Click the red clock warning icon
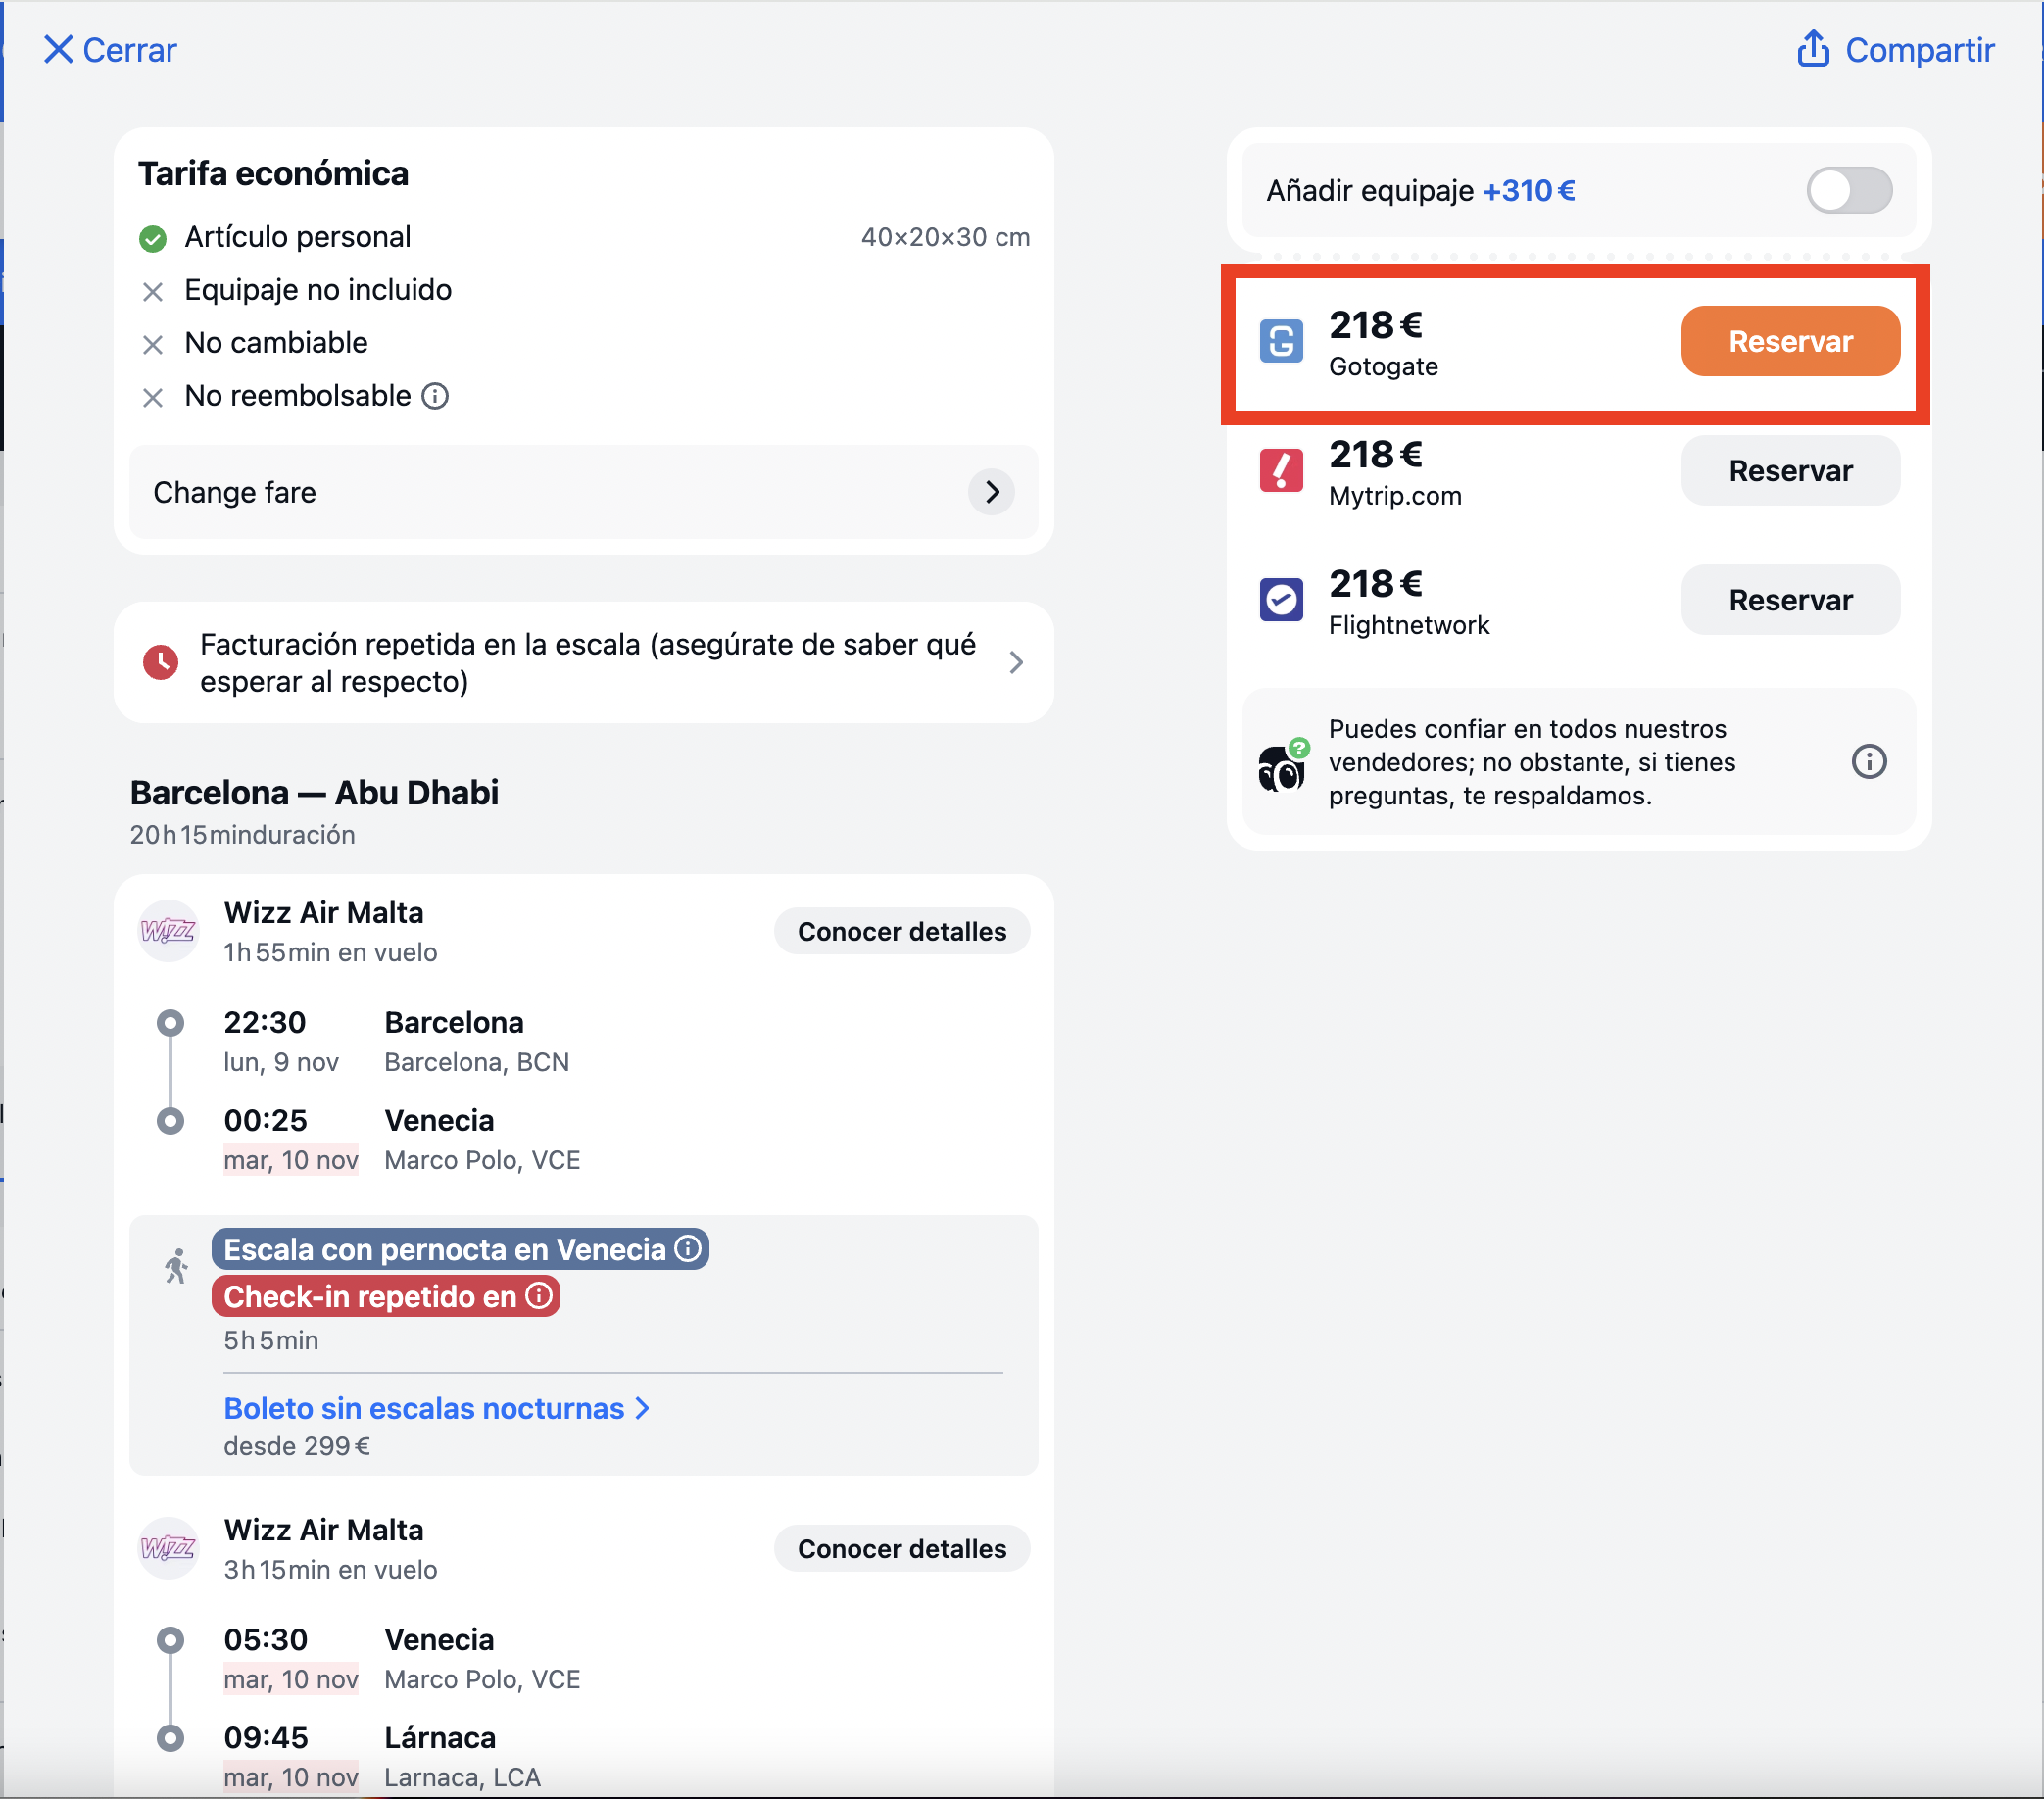This screenshot has width=2044, height=1799. 160,662
